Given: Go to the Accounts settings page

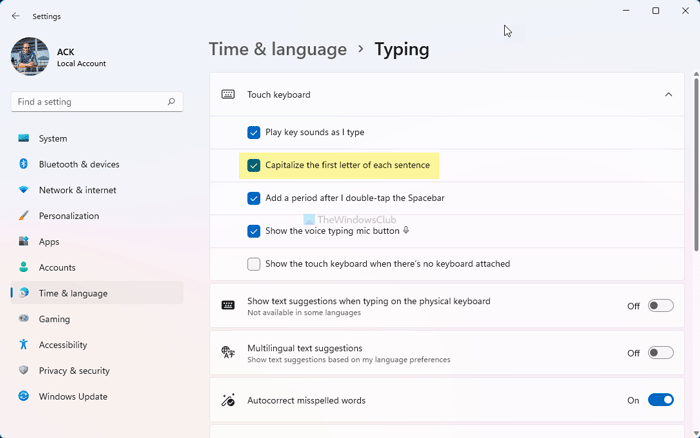Looking at the screenshot, I should [x=57, y=268].
